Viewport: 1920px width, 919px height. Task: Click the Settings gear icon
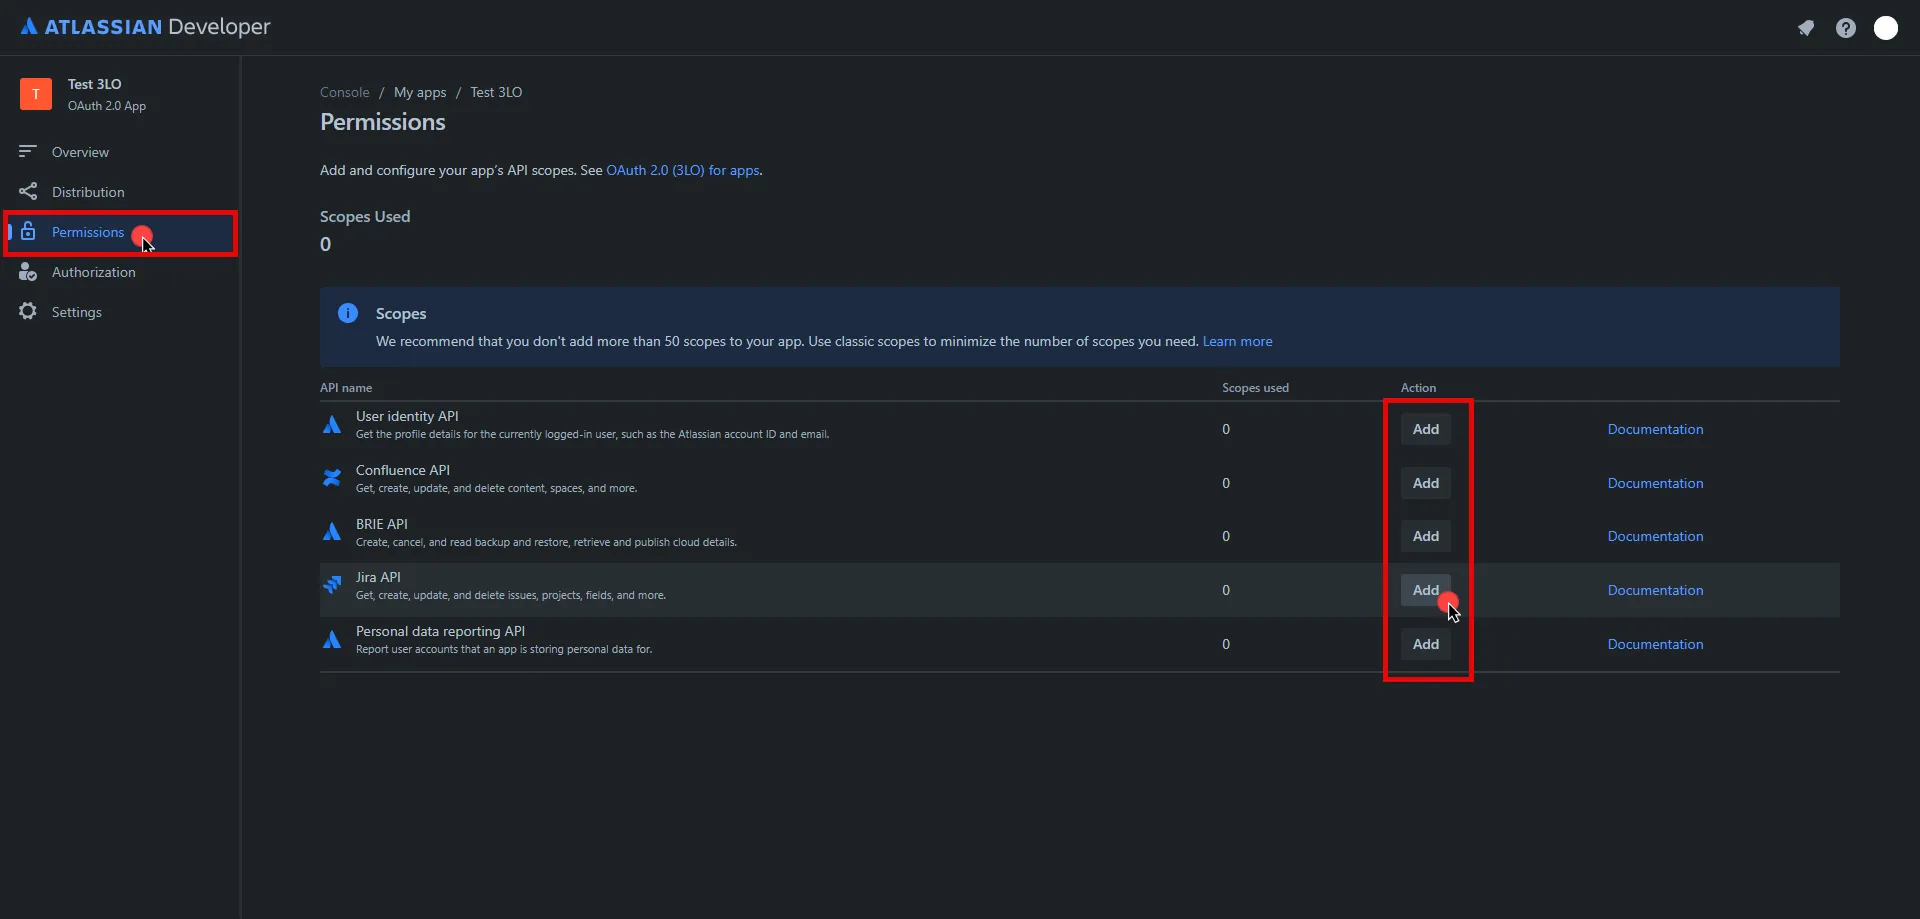pyautogui.click(x=28, y=312)
